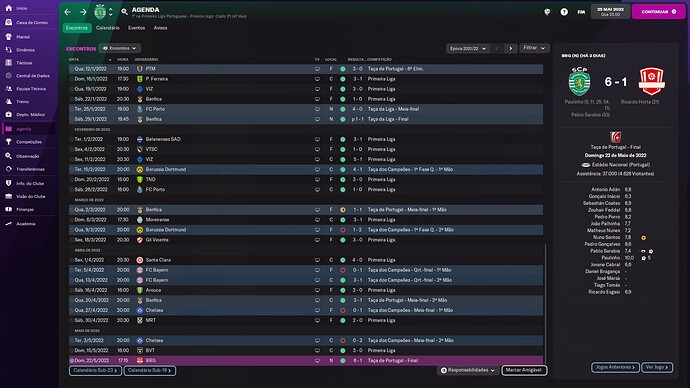Click the Continuar button
690x388 pixels.
[x=658, y=12]
